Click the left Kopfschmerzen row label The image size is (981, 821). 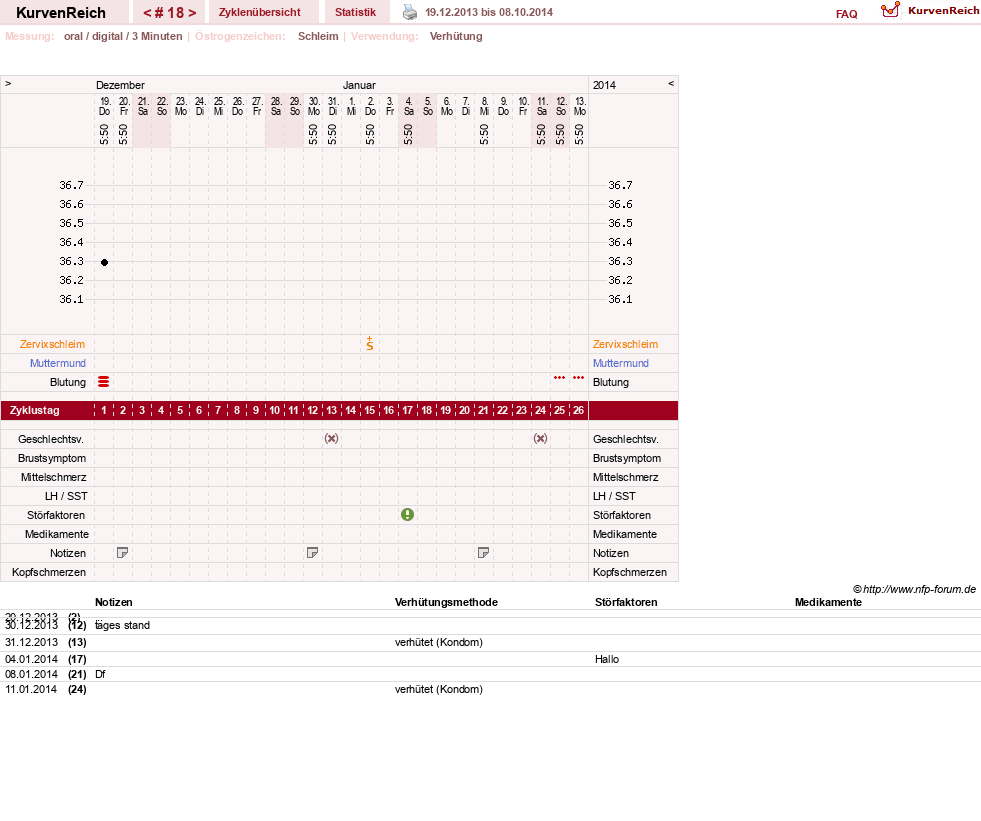tap(49, 572)
